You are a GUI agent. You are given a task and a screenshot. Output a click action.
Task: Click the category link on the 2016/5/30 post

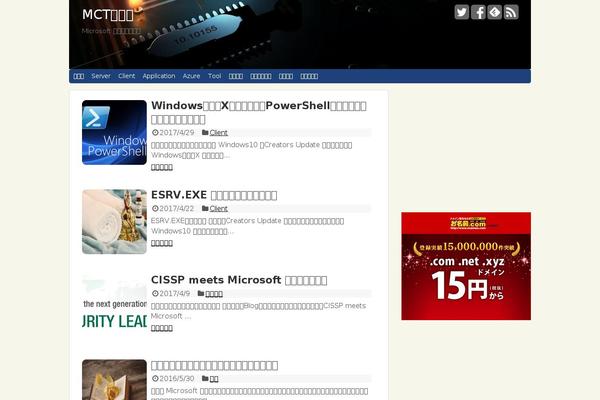coord(214,379)
